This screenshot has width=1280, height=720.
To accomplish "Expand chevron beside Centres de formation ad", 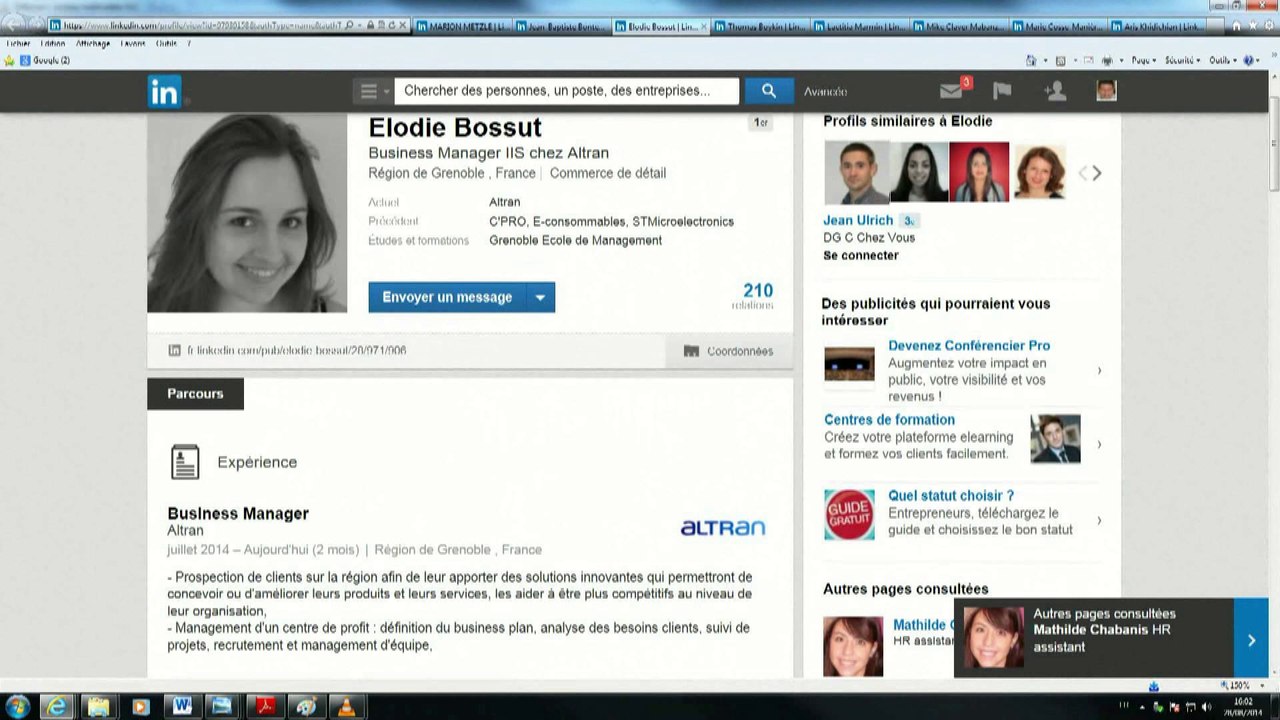I will 1099,445.
